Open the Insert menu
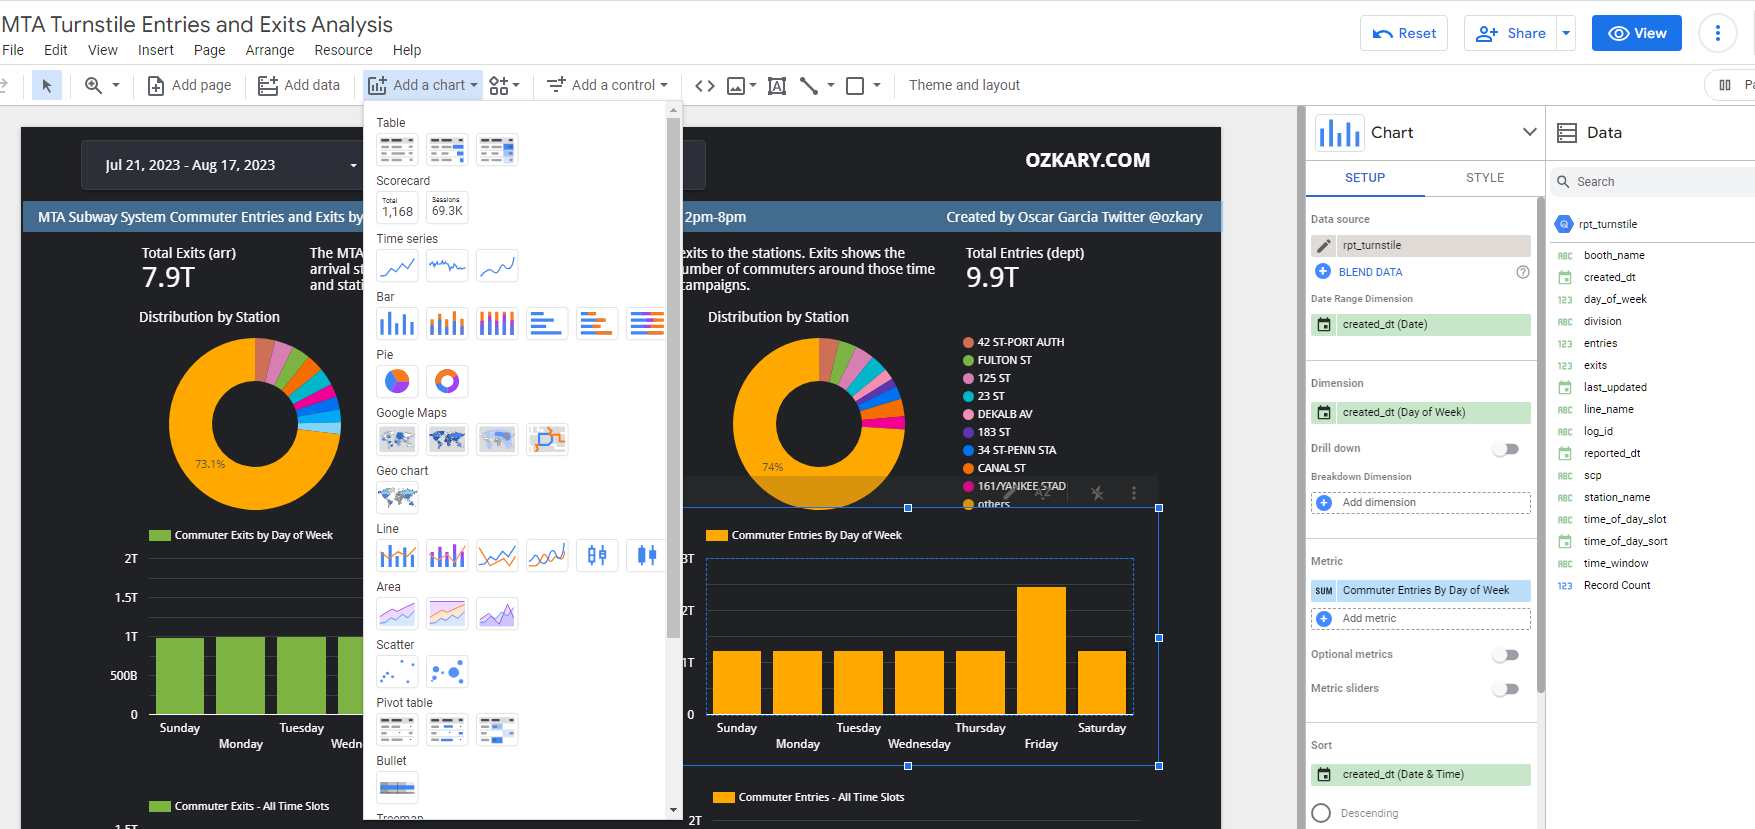Image resolution: width=1755 pixels, height=829 pixels. 155,50
